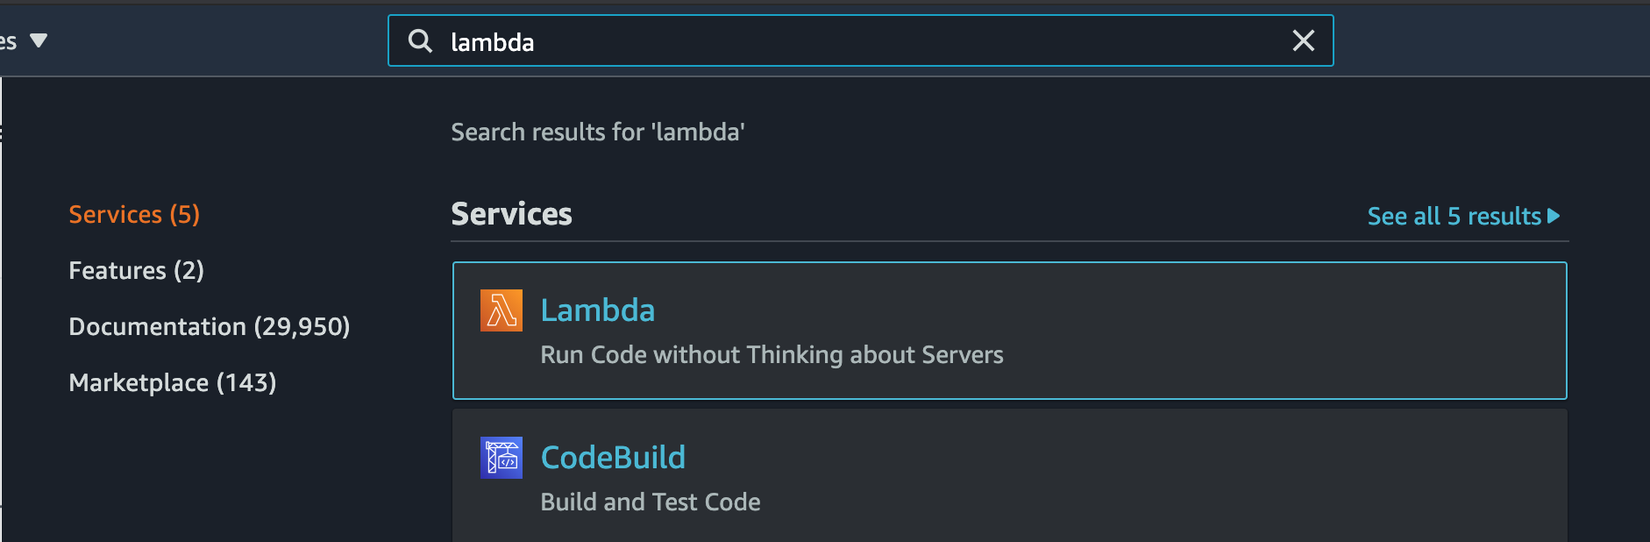Click the magnifying glass search icon
This screenshot has height=542, width=1650.
[421, 41]
